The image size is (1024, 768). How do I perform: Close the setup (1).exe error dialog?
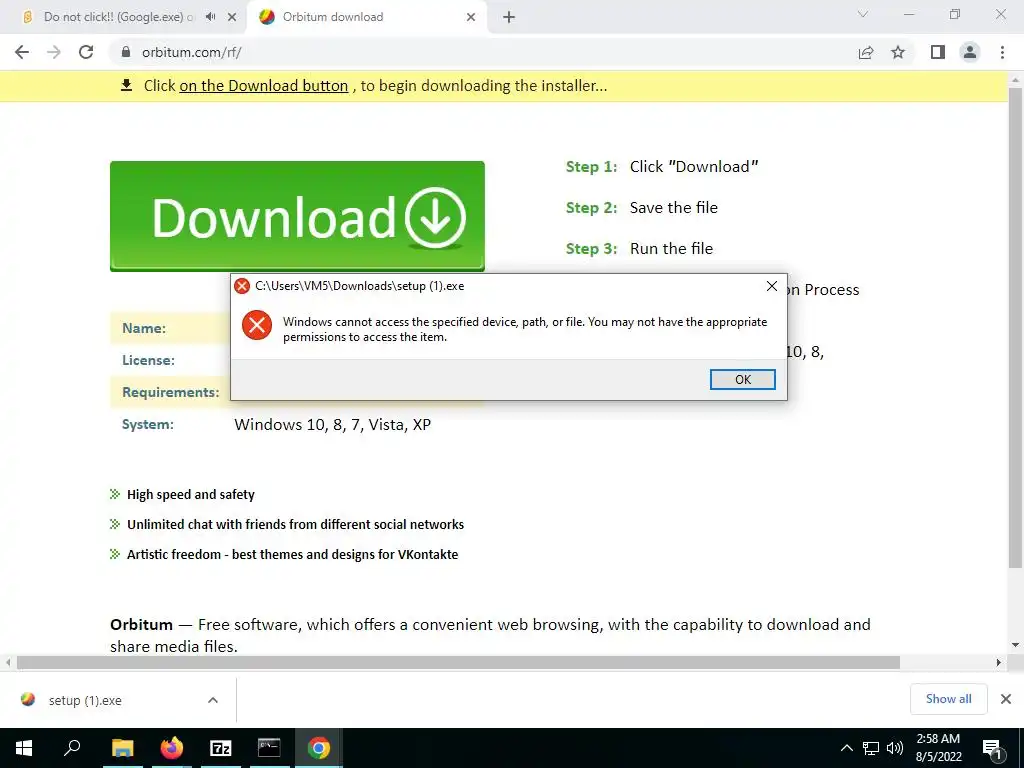click(x=771, y=286)
